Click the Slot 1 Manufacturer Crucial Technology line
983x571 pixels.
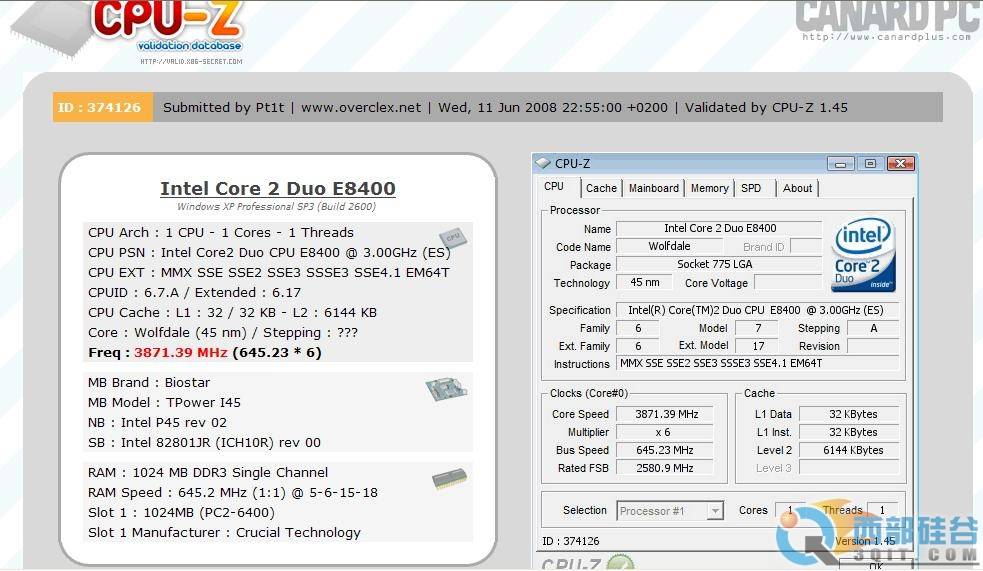point(224,533)
